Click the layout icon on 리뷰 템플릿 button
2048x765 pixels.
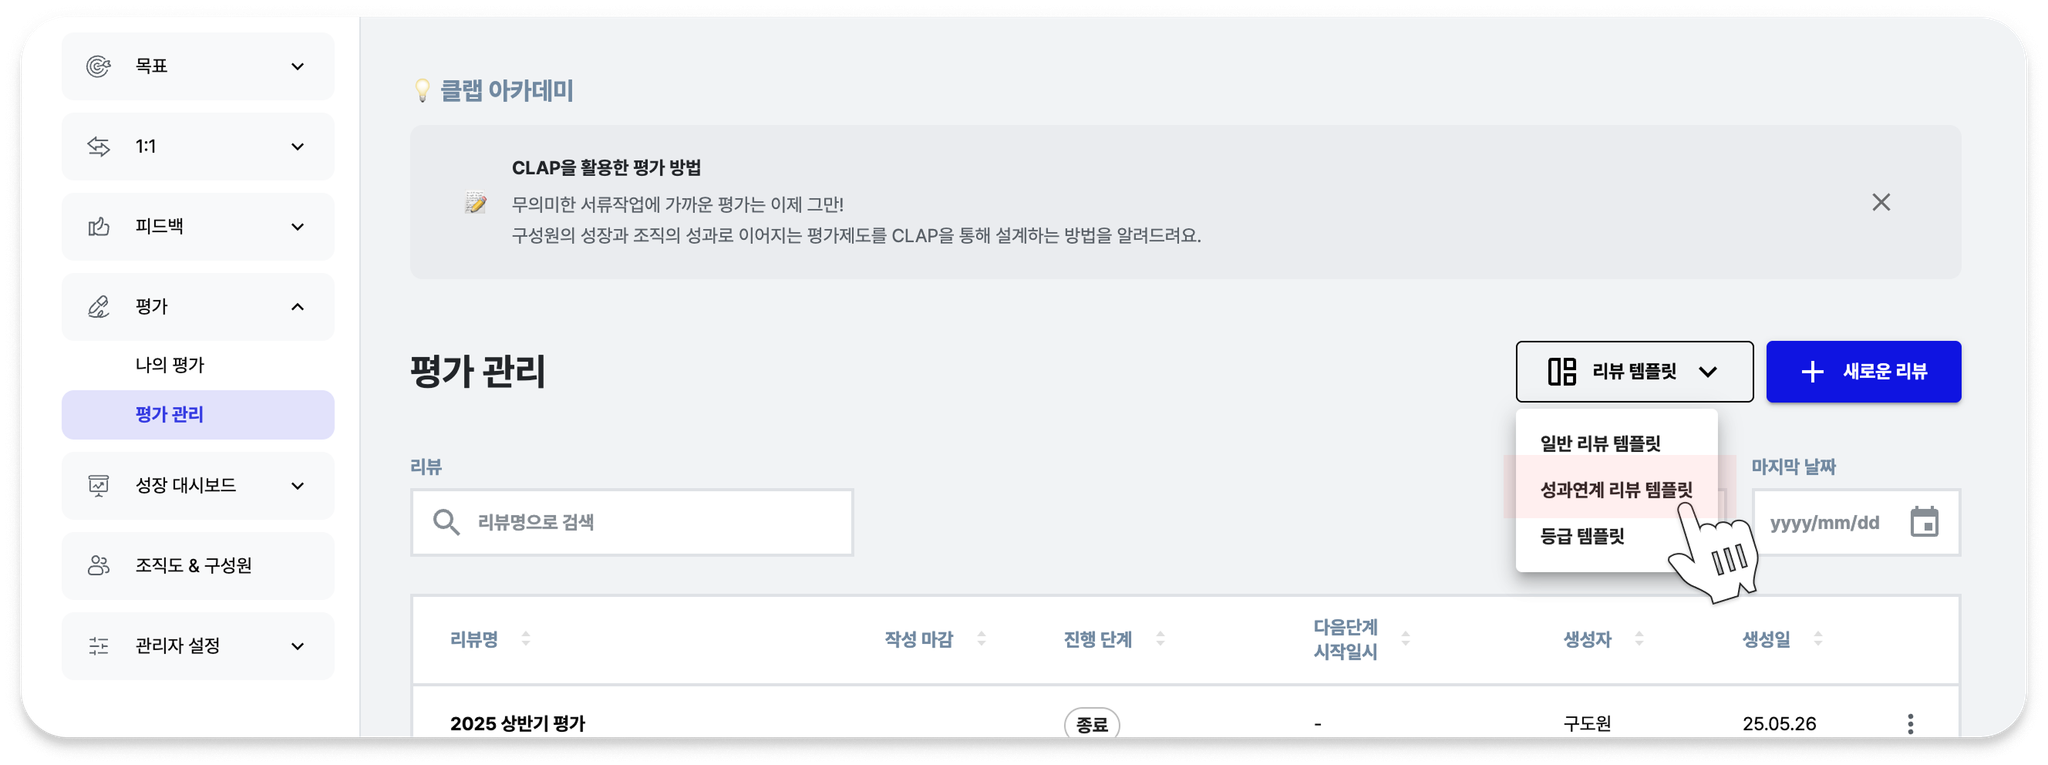pyautogui.click(x=1562, y=371)
